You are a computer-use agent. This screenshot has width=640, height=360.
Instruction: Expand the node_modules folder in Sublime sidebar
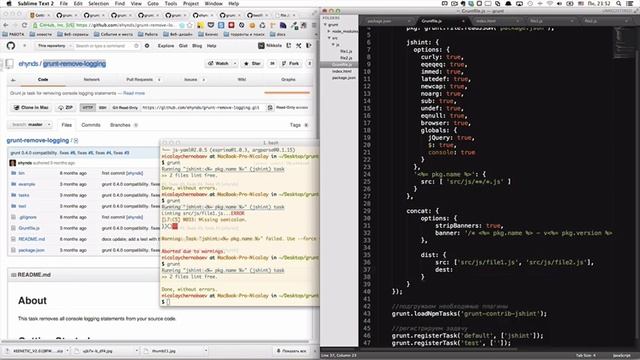click(329, 31)
